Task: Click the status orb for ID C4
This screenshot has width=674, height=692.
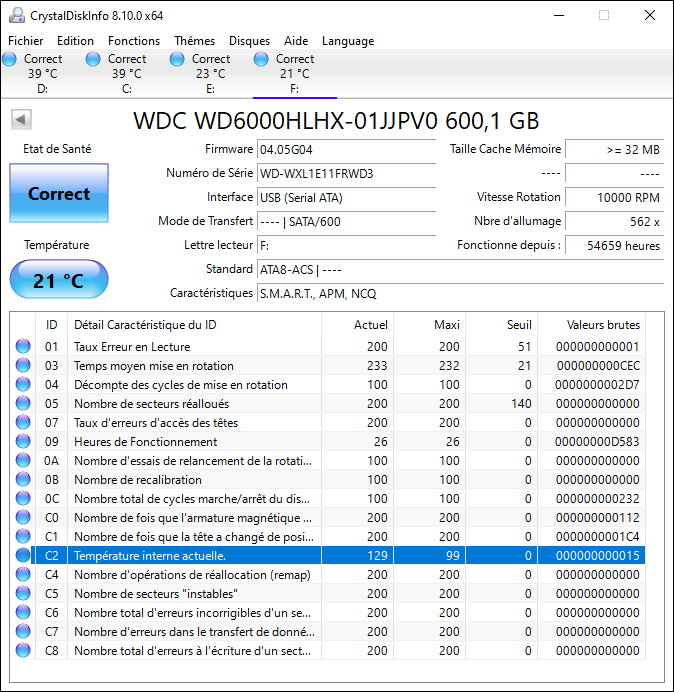Action: [x=23, y=574]
